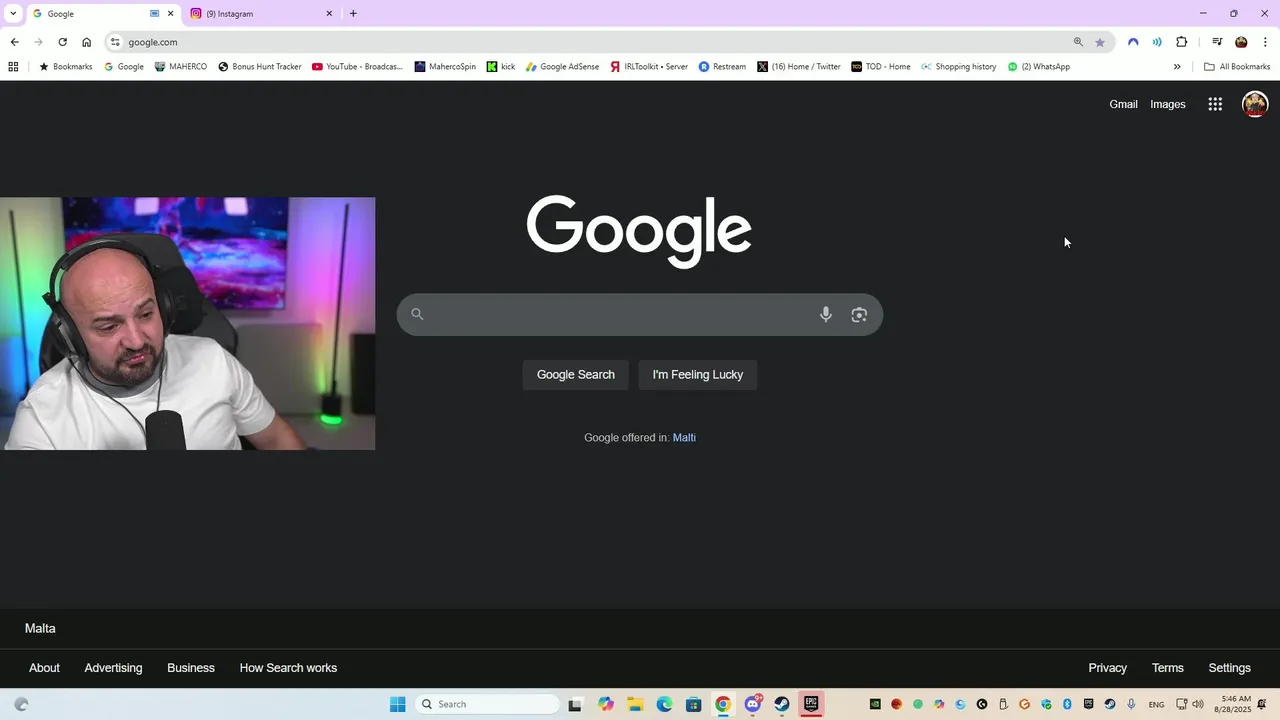
Task: Switch Google language to Malti
Action: point(684,438)
